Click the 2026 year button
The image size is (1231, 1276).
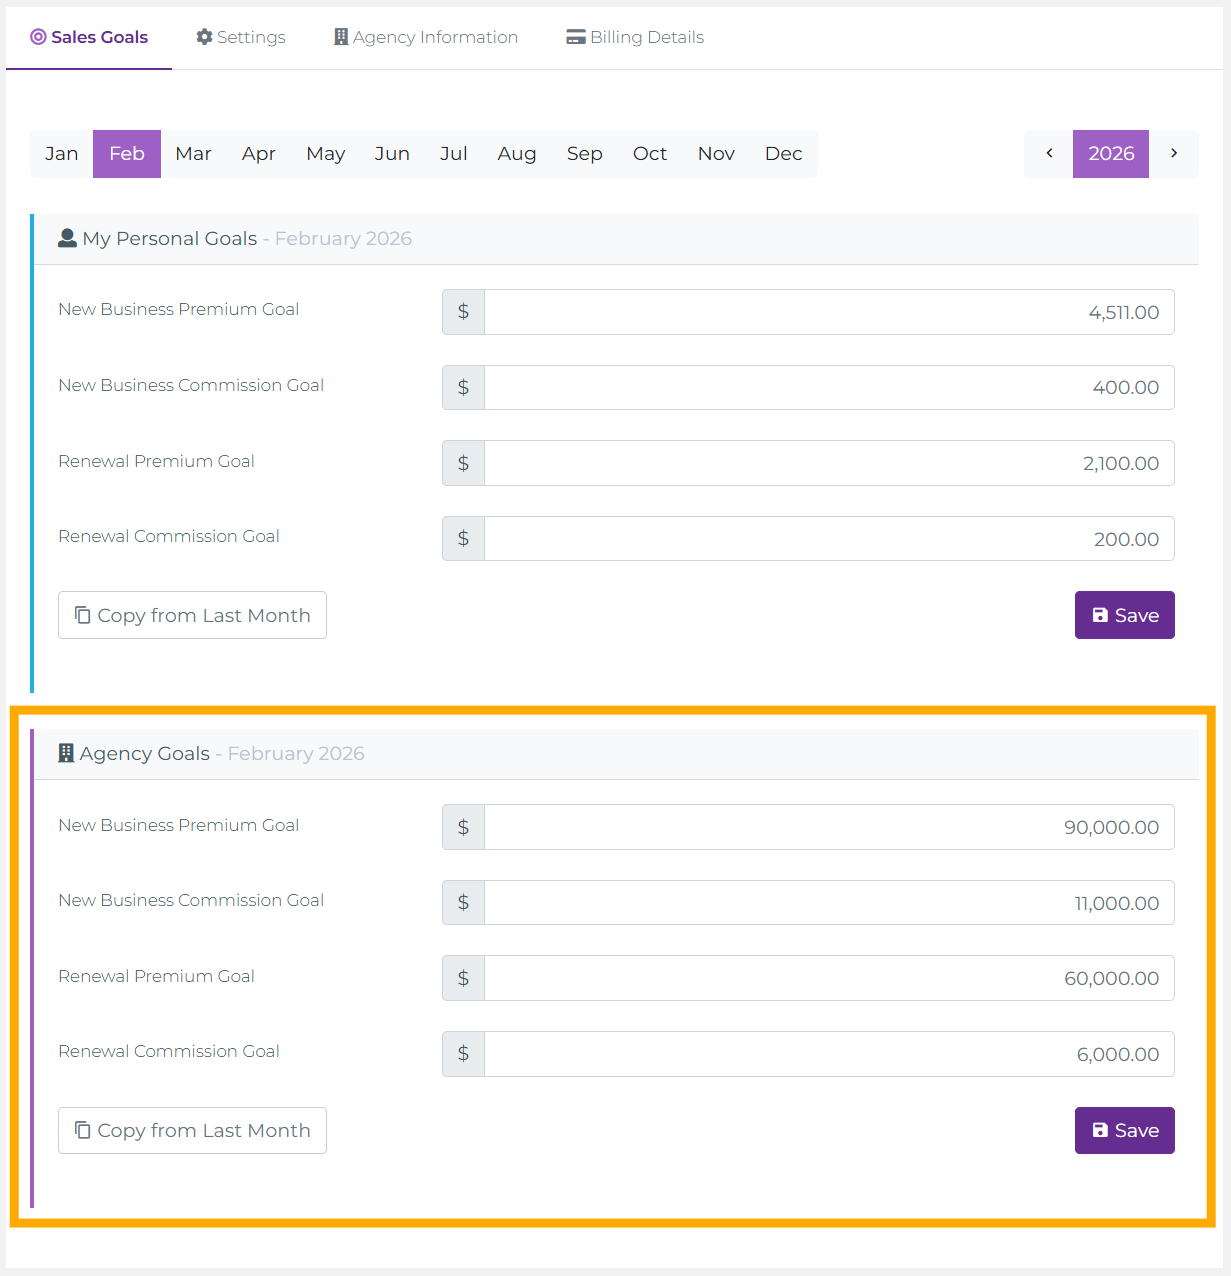[x=1111, y=154]
